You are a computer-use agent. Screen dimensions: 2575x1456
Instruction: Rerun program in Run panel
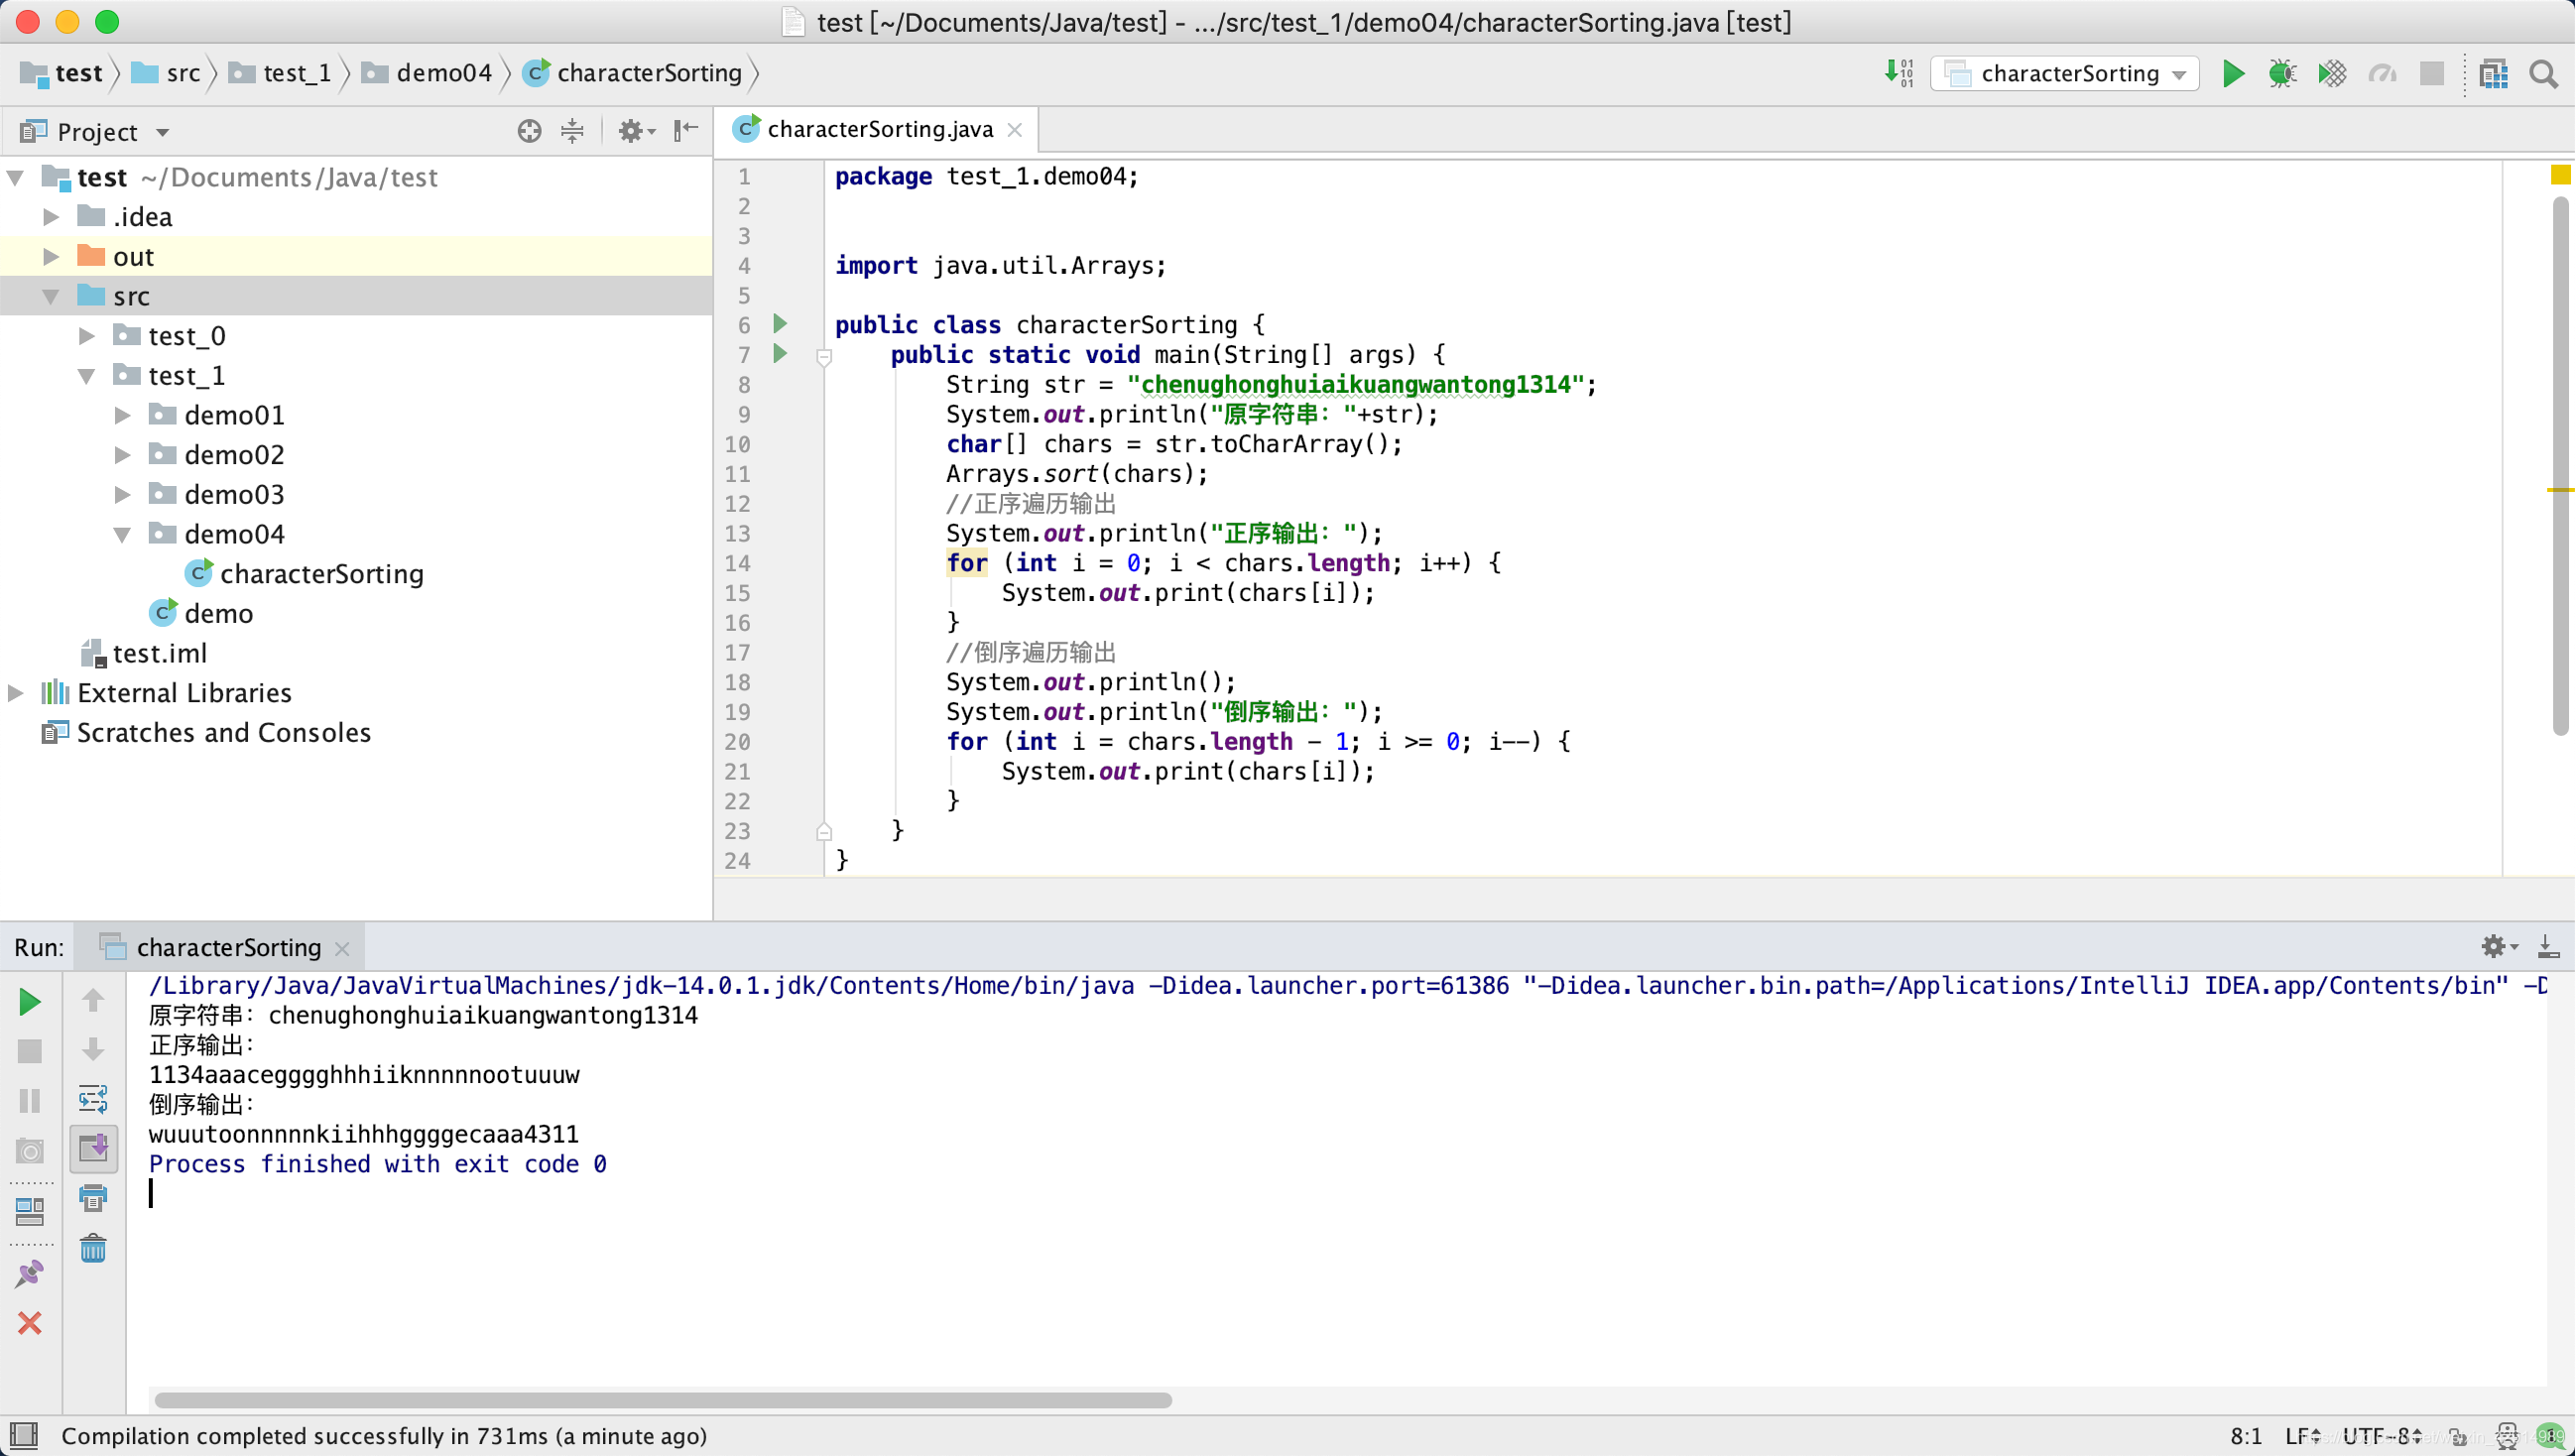tap(30, 1001)
